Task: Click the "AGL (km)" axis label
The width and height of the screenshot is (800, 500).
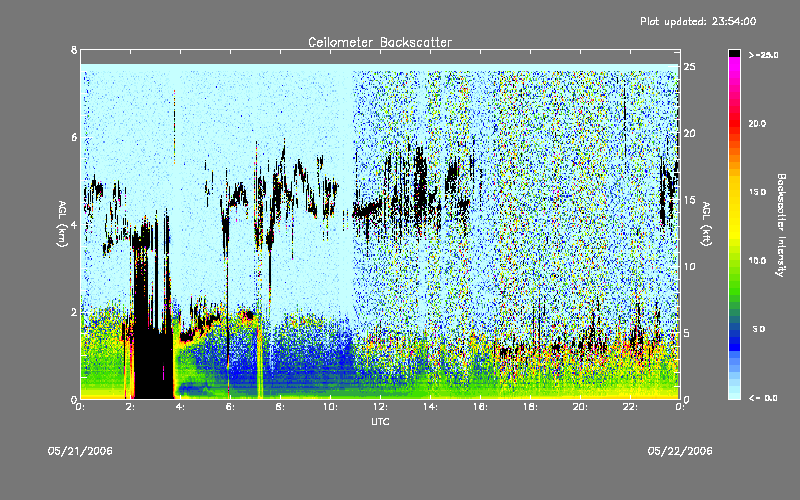Action: pyautogui.click(x=62, y=223)
